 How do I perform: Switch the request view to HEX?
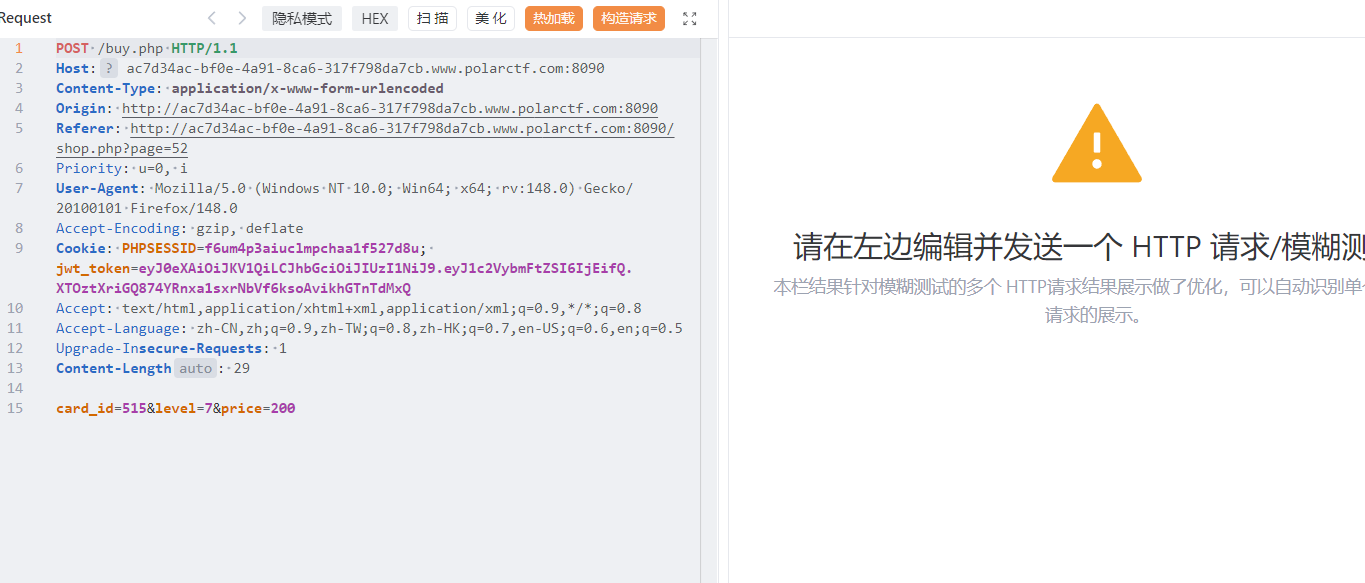[x=375, y=18]
